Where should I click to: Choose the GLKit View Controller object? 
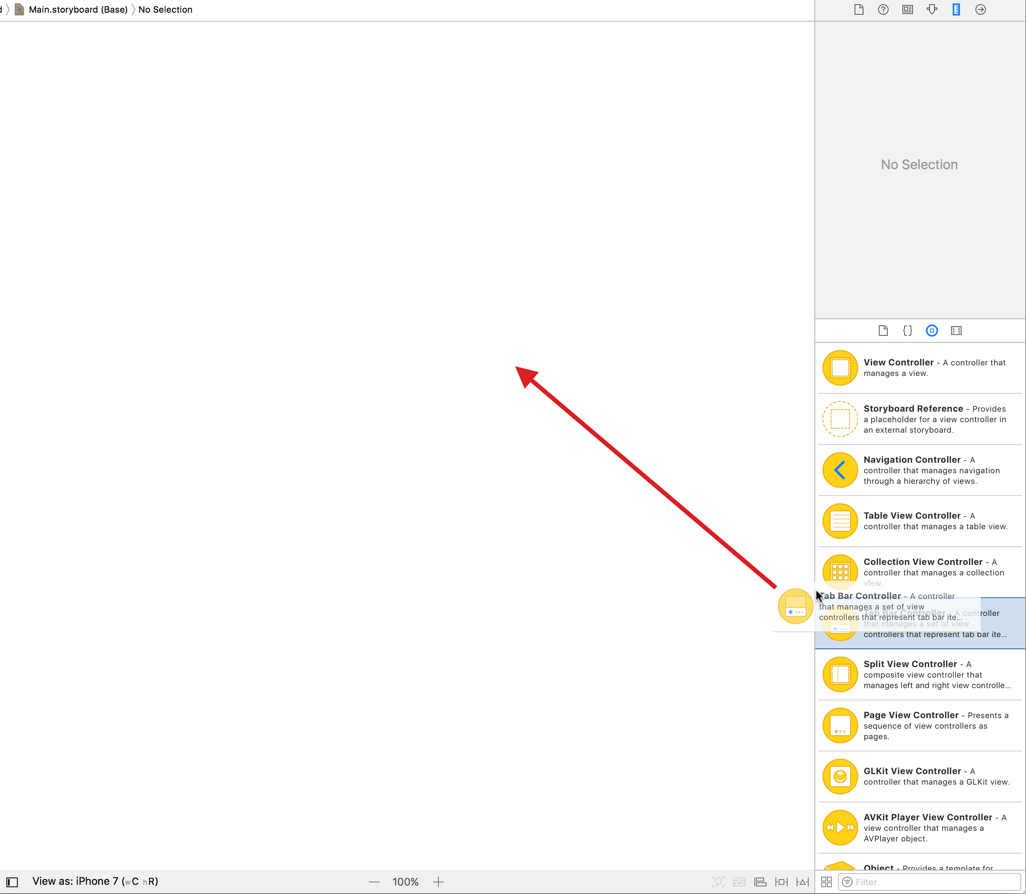tap(920, 776)
